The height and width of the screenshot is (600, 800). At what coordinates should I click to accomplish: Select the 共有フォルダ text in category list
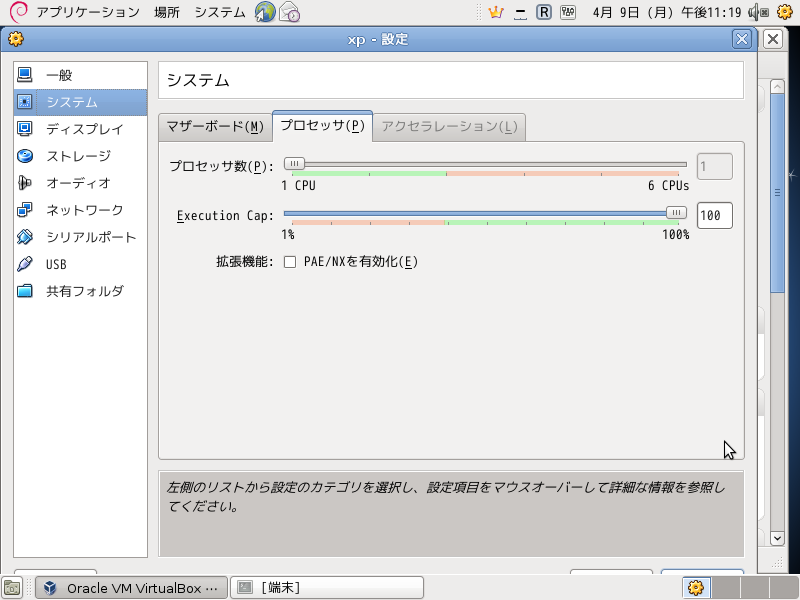click(85, 291)
